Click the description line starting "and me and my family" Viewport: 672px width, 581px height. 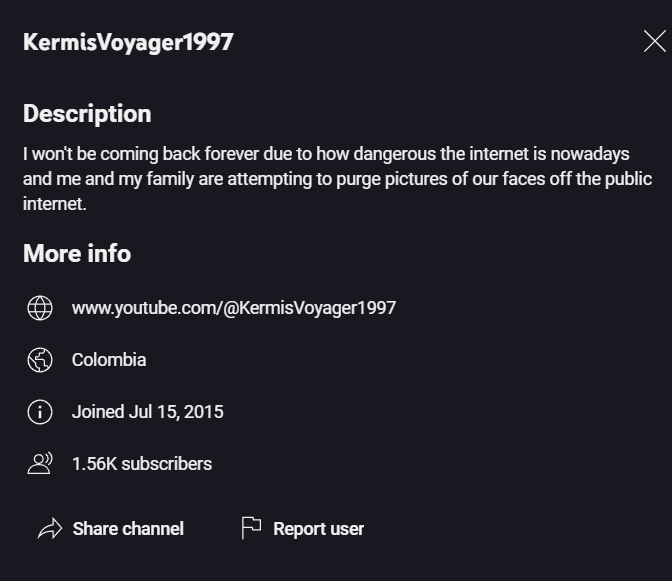point(337,179)
